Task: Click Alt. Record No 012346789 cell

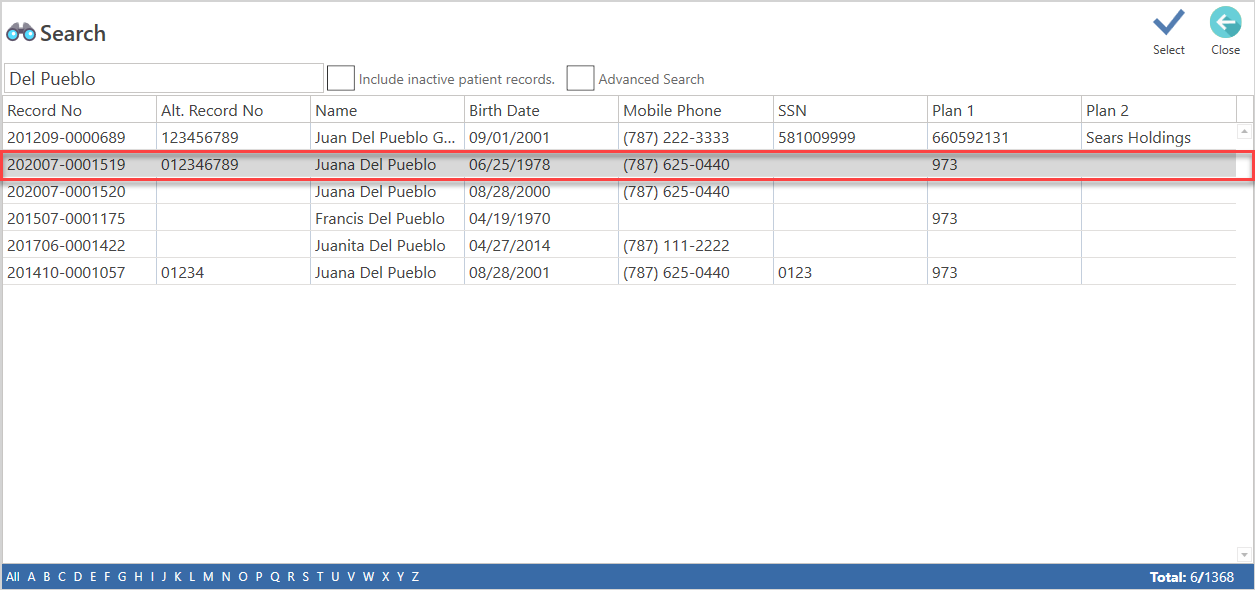Action: coord(233,164)
